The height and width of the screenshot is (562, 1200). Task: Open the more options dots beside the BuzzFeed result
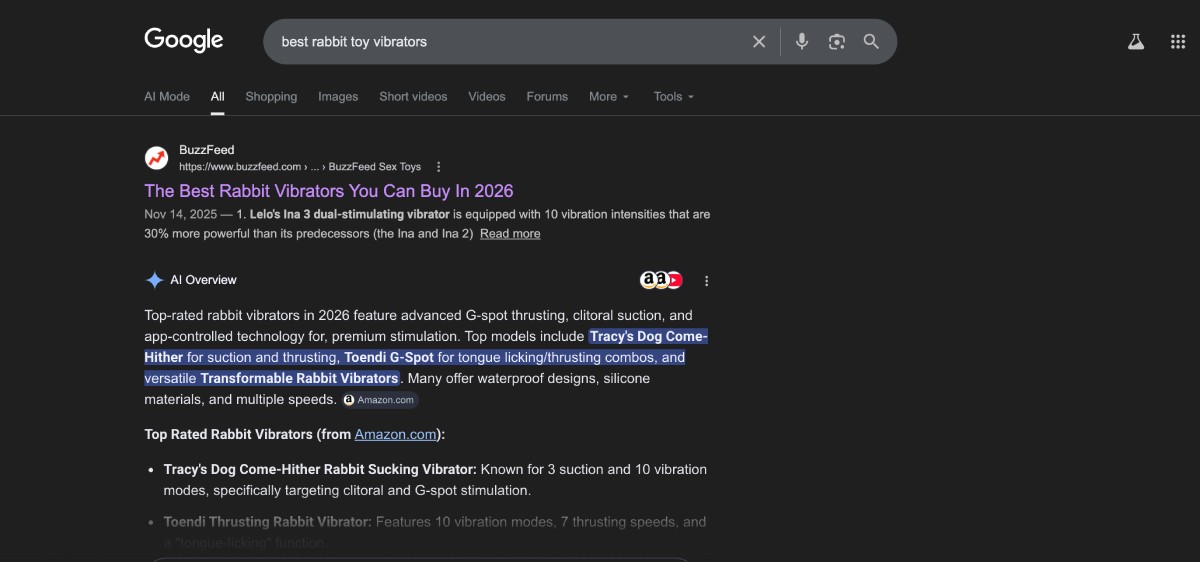(x=438, y=167)
